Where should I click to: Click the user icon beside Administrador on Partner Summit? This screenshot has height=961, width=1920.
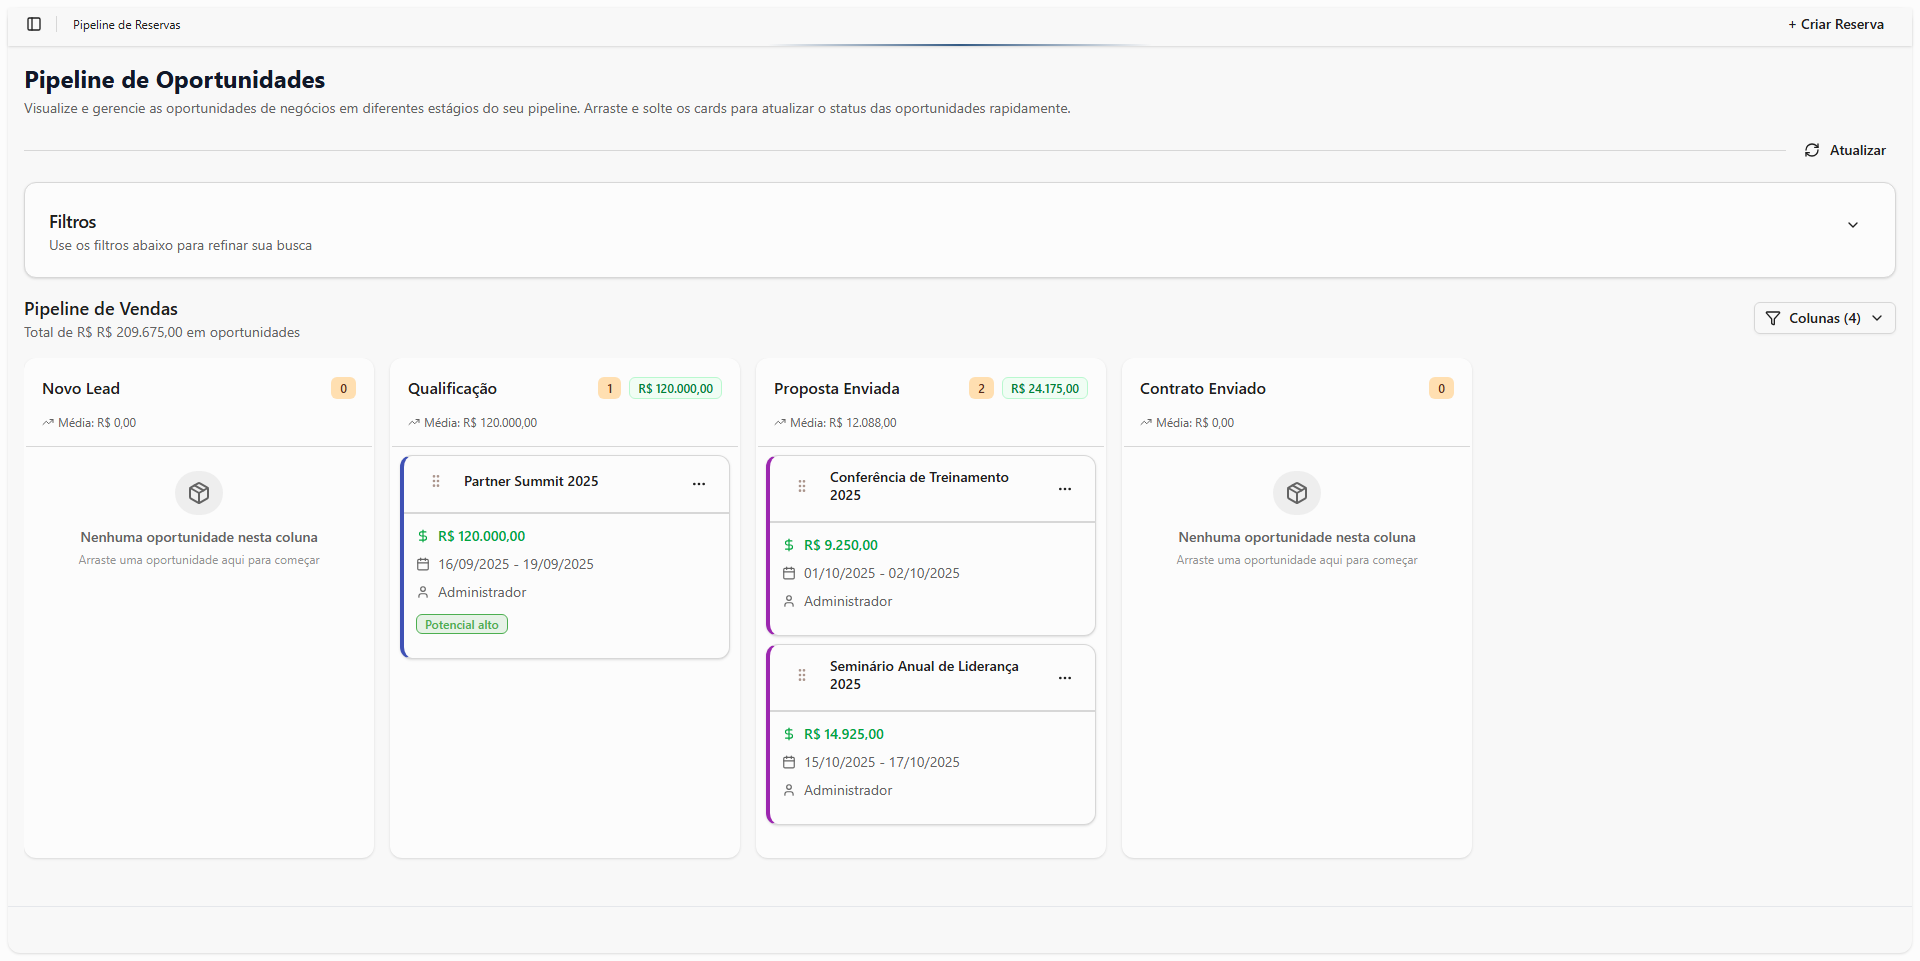(423, 592)
